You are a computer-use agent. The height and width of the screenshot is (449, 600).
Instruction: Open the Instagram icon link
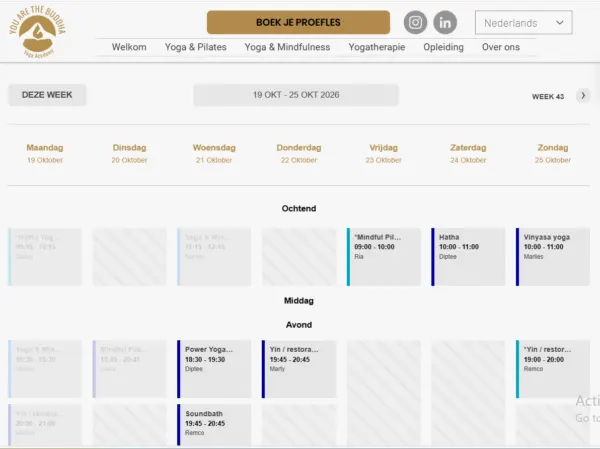click(x=415, y=23)
